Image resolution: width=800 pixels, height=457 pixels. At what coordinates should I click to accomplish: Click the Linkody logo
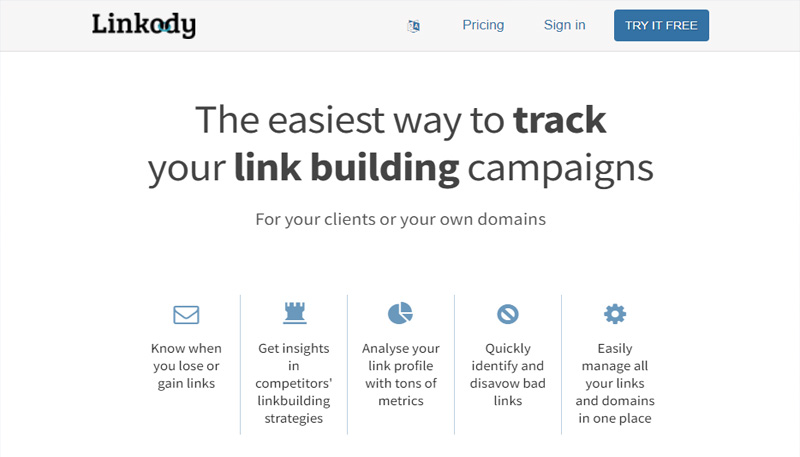click(x=143, y=25)
